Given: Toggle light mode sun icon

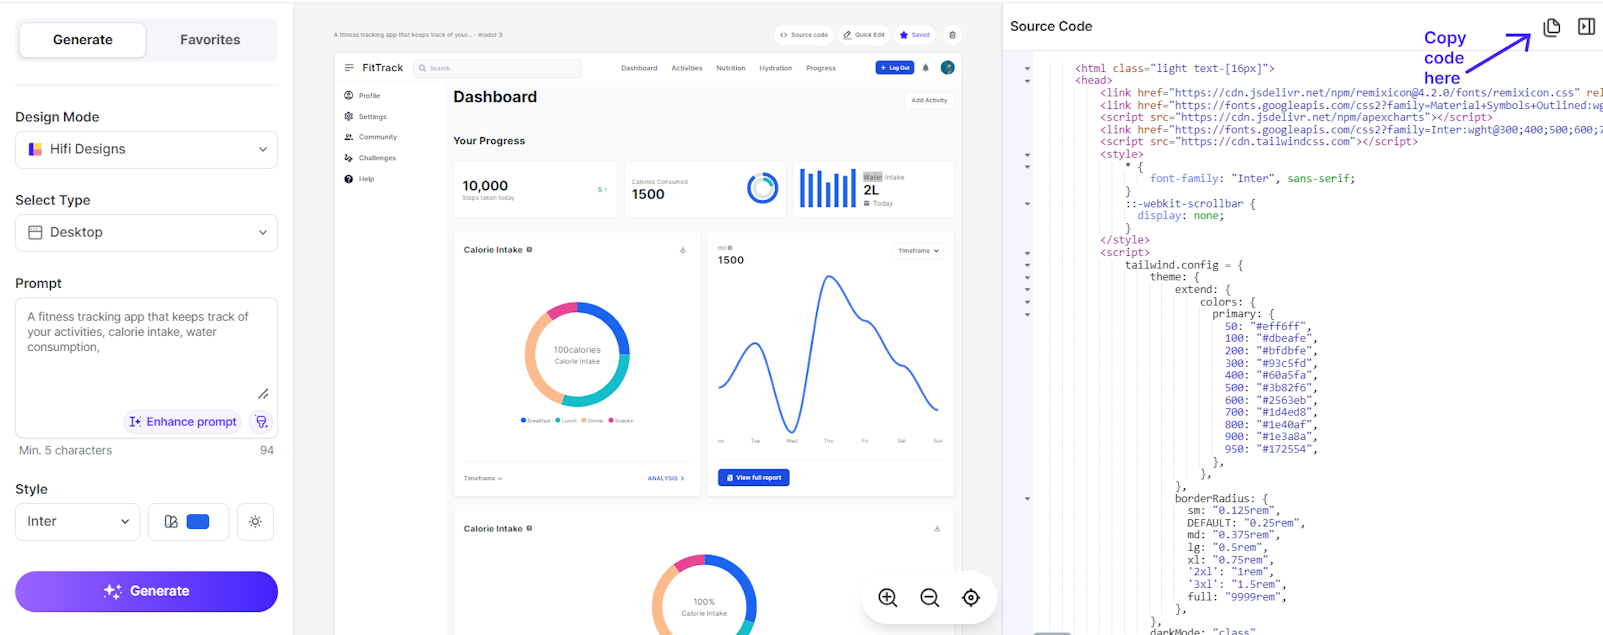Looking at the screenshot, I should coord(255,522).
